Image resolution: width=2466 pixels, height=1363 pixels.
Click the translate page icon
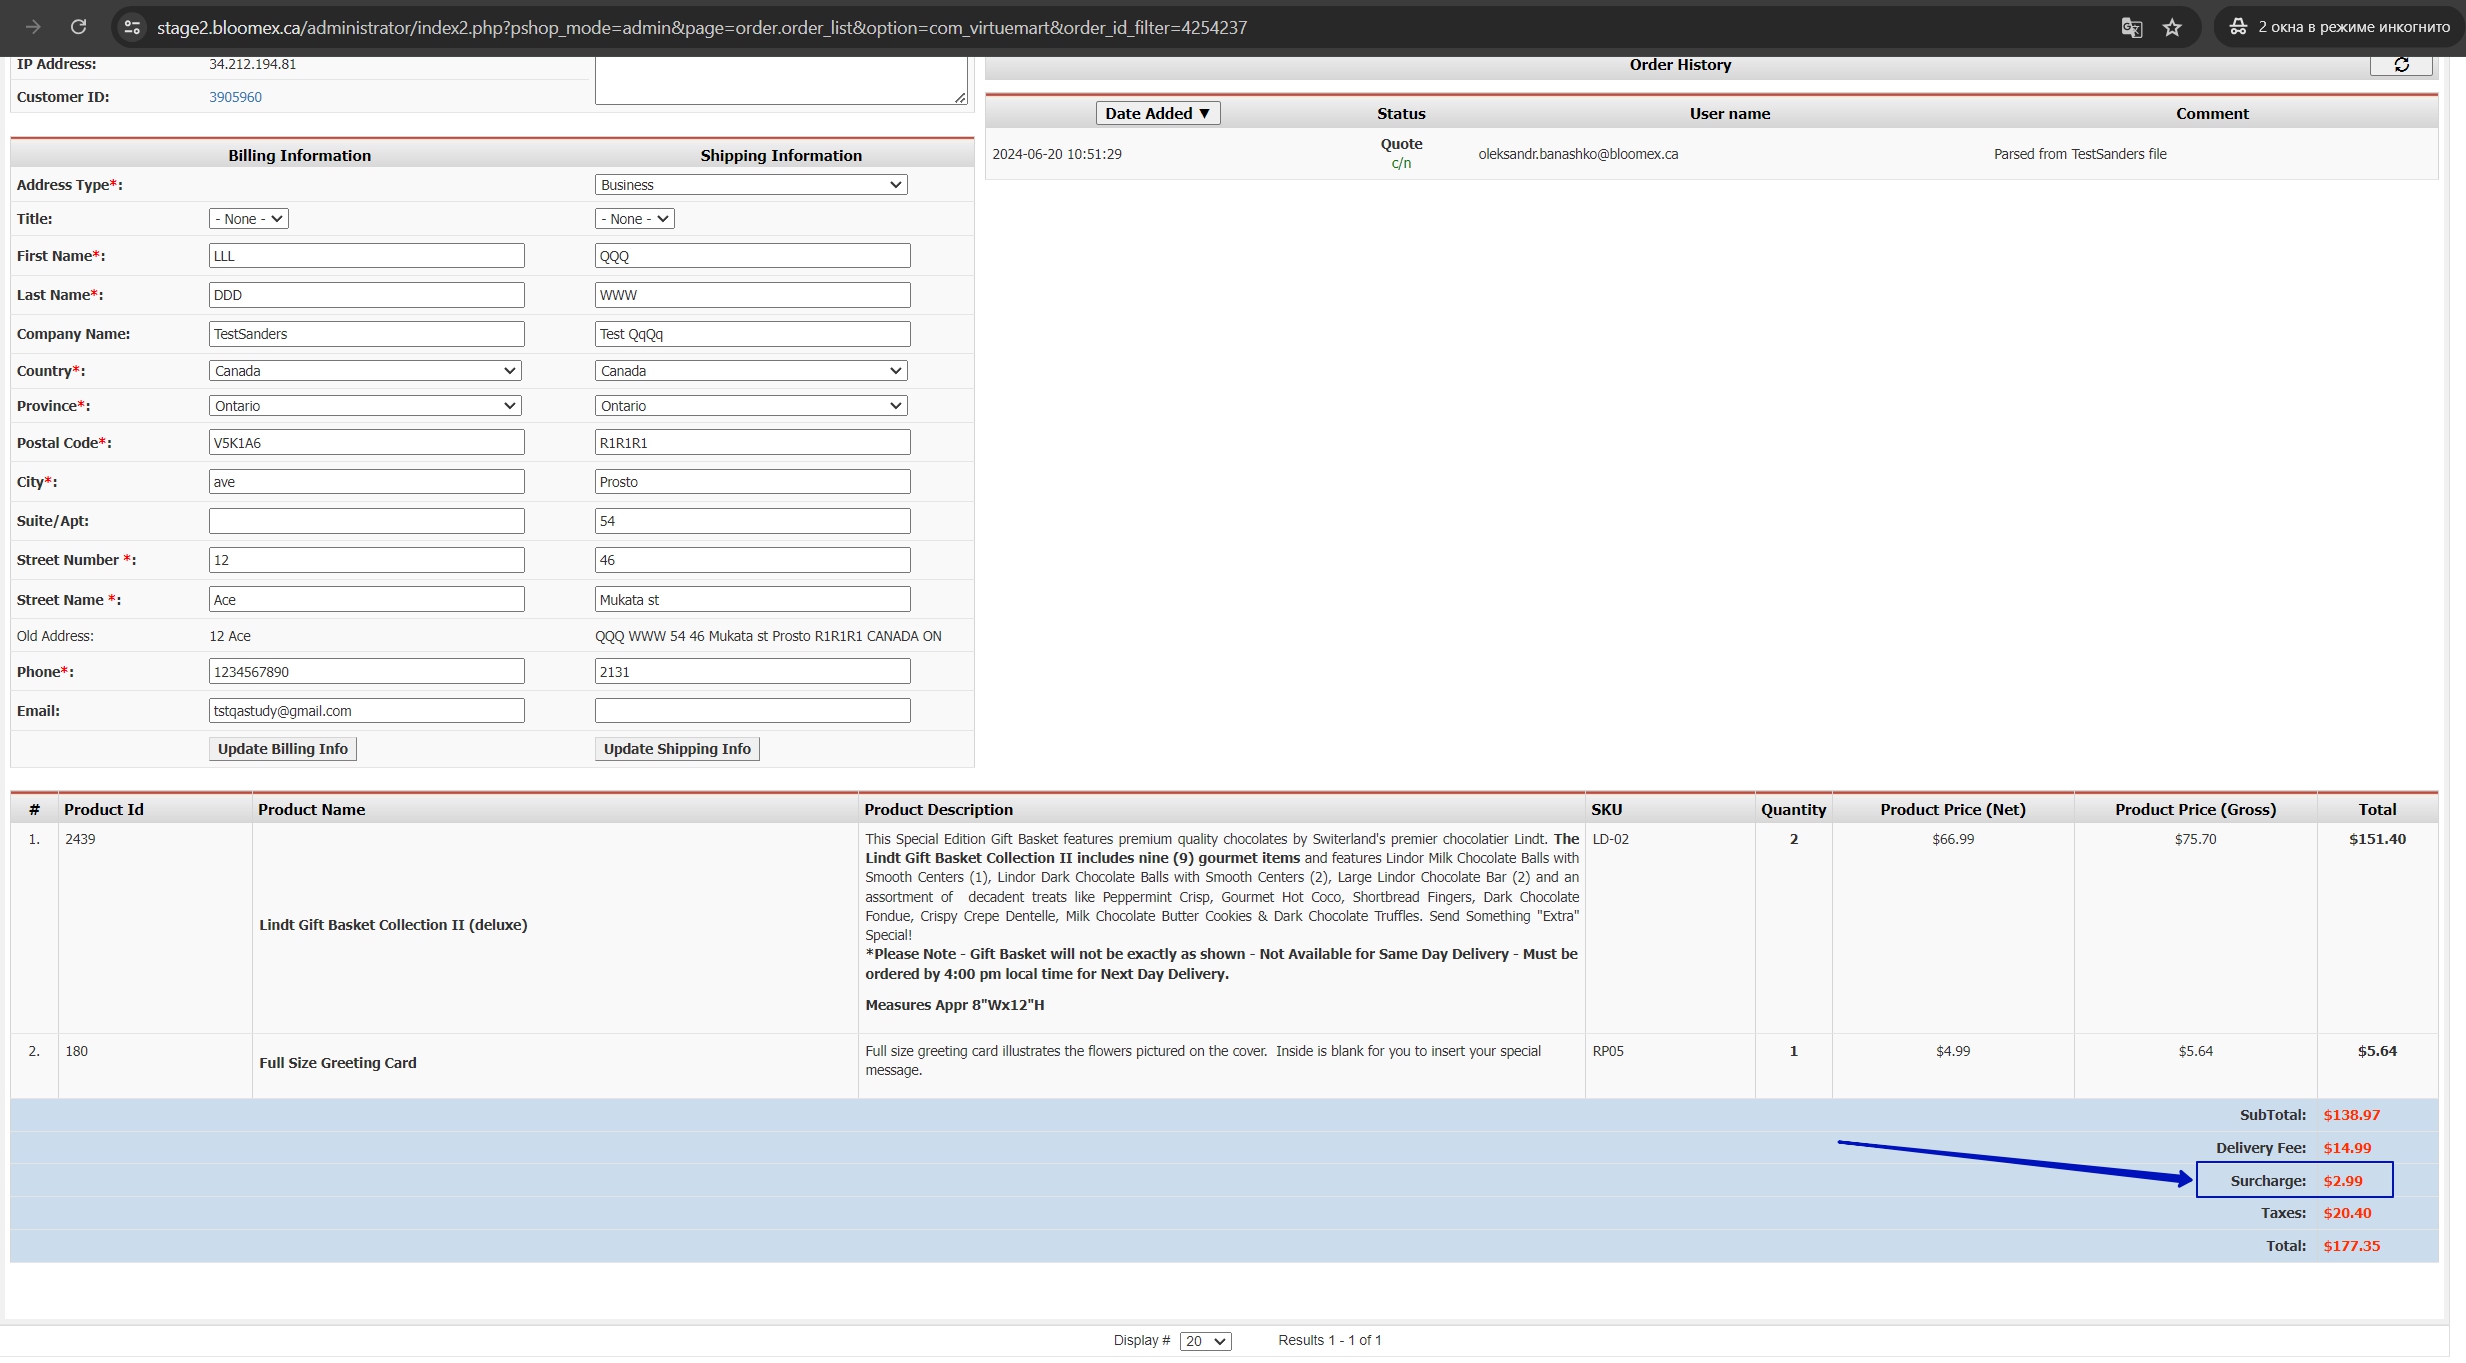2131,27
